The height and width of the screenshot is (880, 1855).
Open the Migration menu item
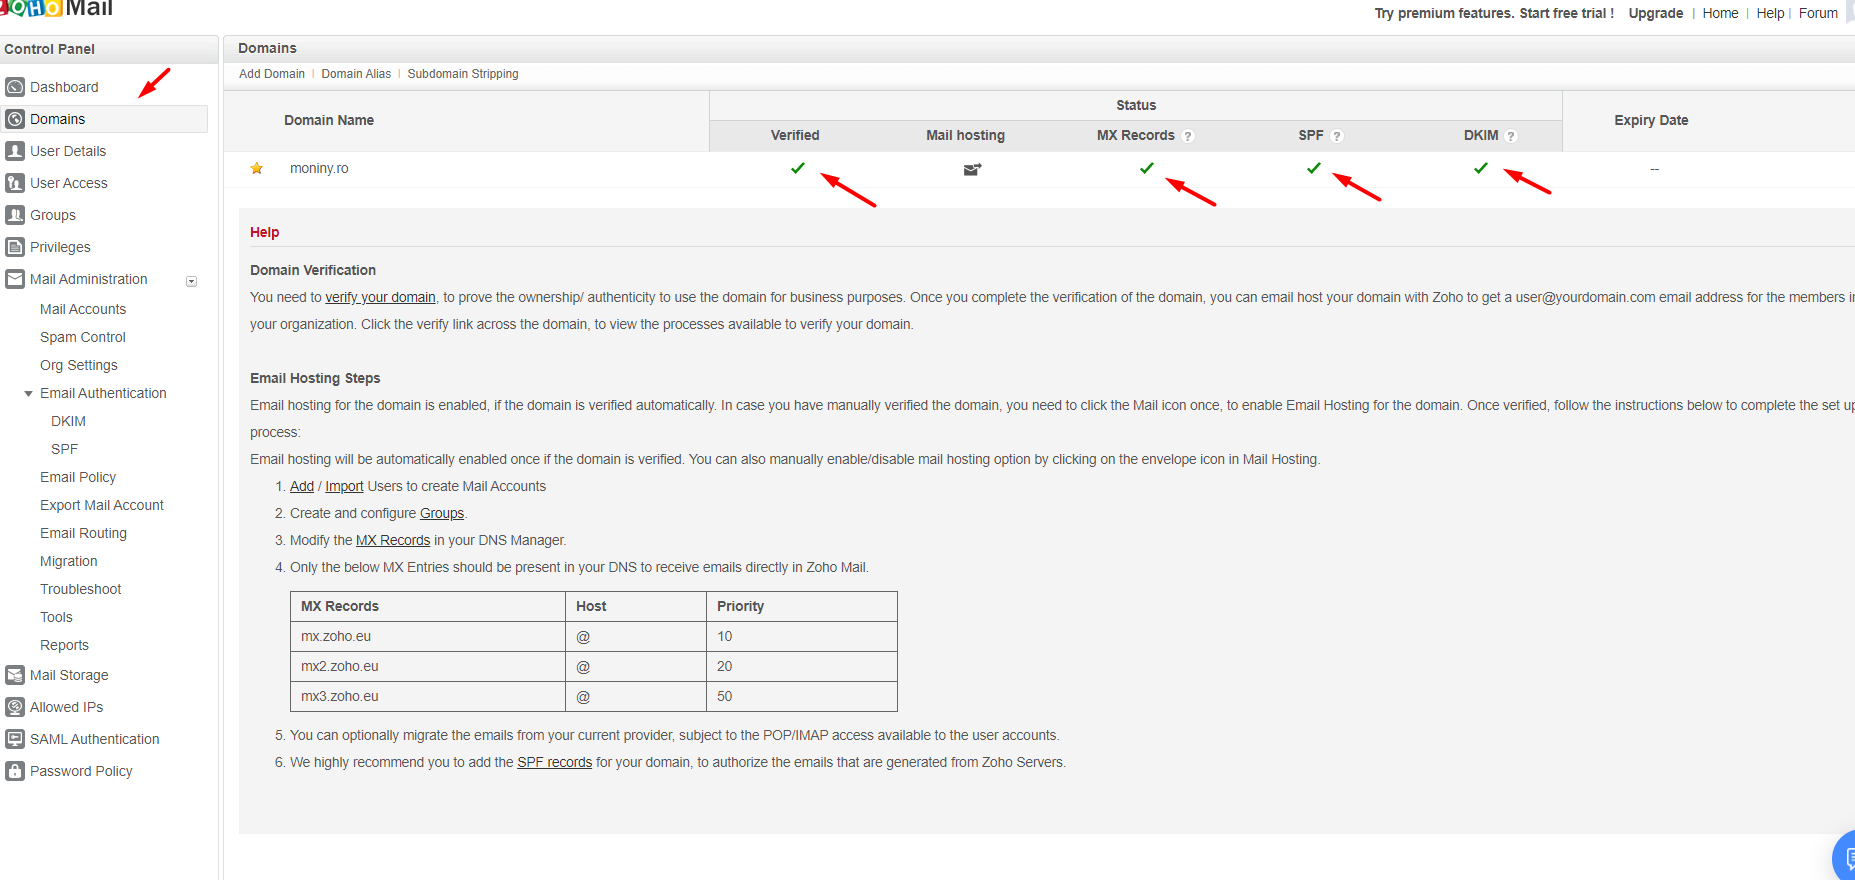[x=69, y=561]
